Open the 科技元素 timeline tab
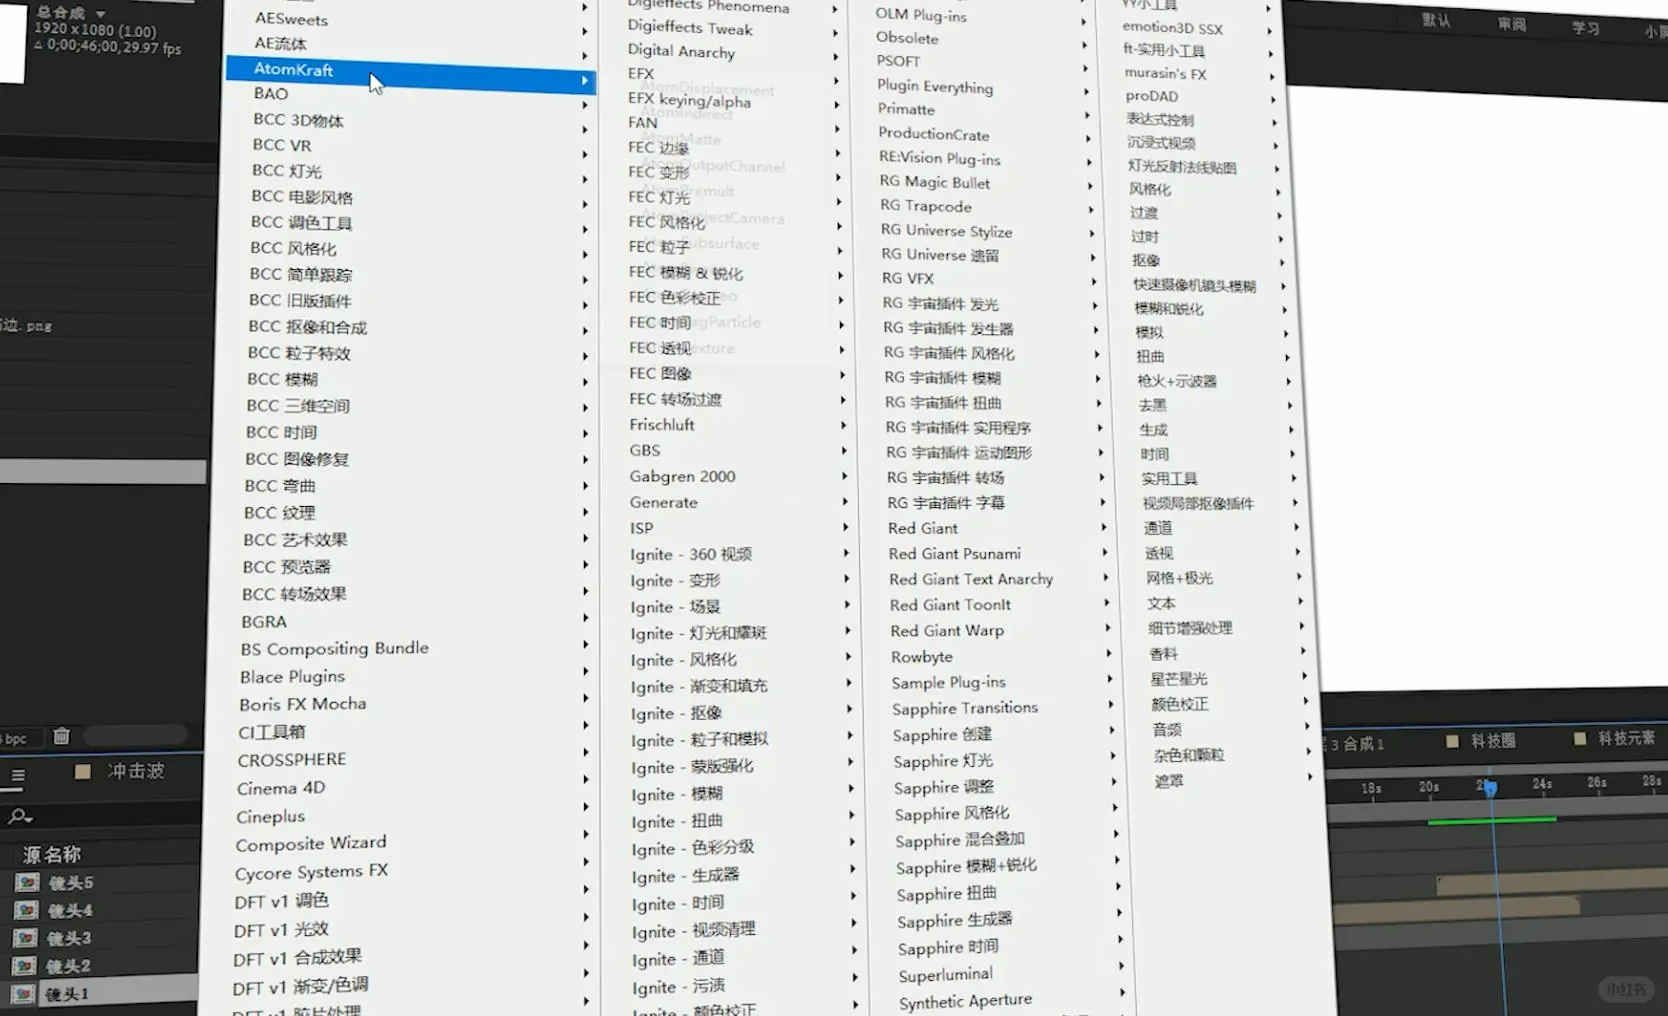Viewport: 1668px width, 1016px height. click(x=1626, y=738)
